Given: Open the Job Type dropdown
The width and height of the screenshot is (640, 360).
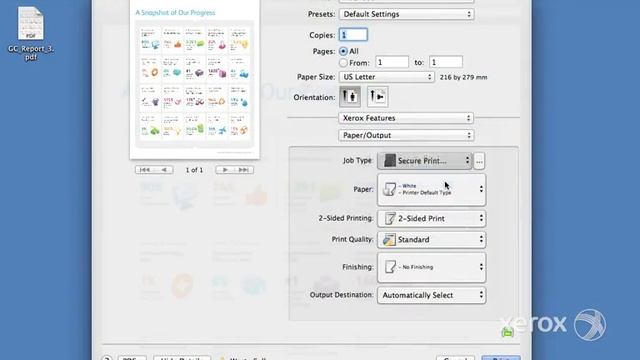Looking at the screenshot, I should 425,161.
